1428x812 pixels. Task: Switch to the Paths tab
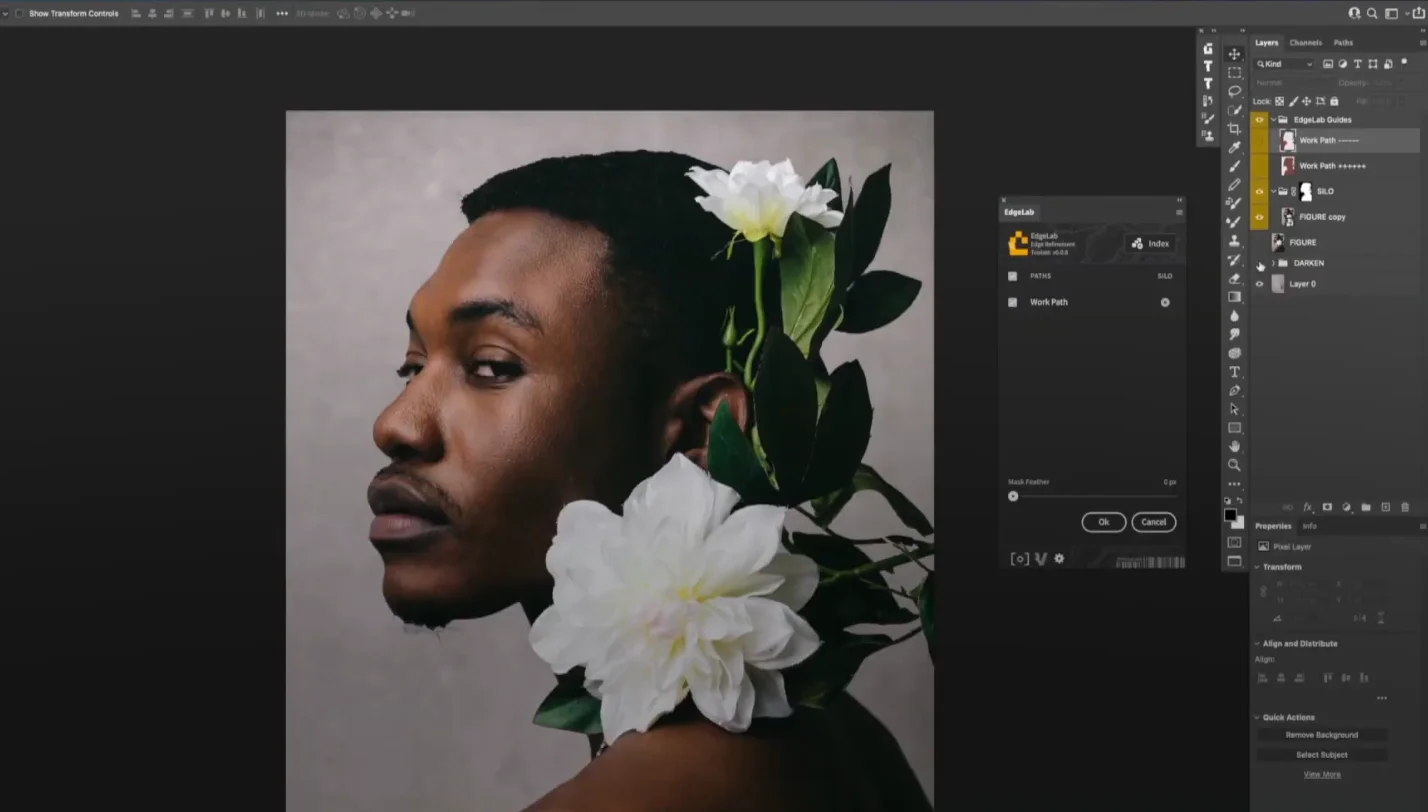click(x=1343, y=43)
